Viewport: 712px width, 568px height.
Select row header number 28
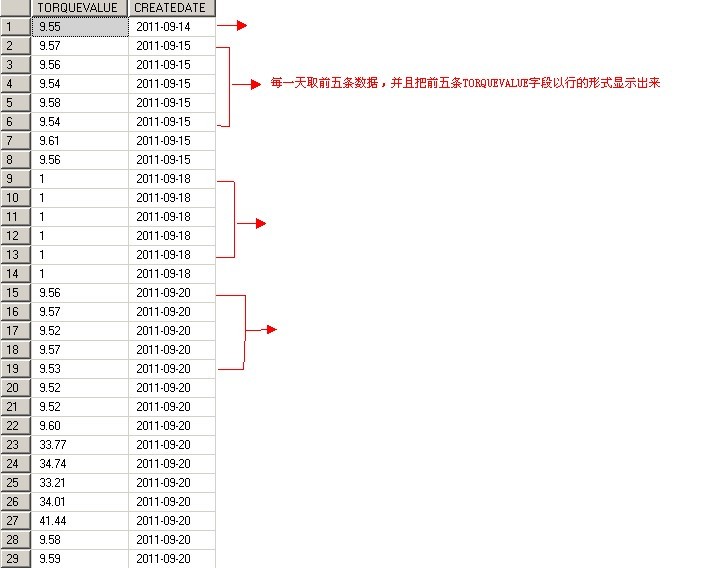[x=15, y=540]
